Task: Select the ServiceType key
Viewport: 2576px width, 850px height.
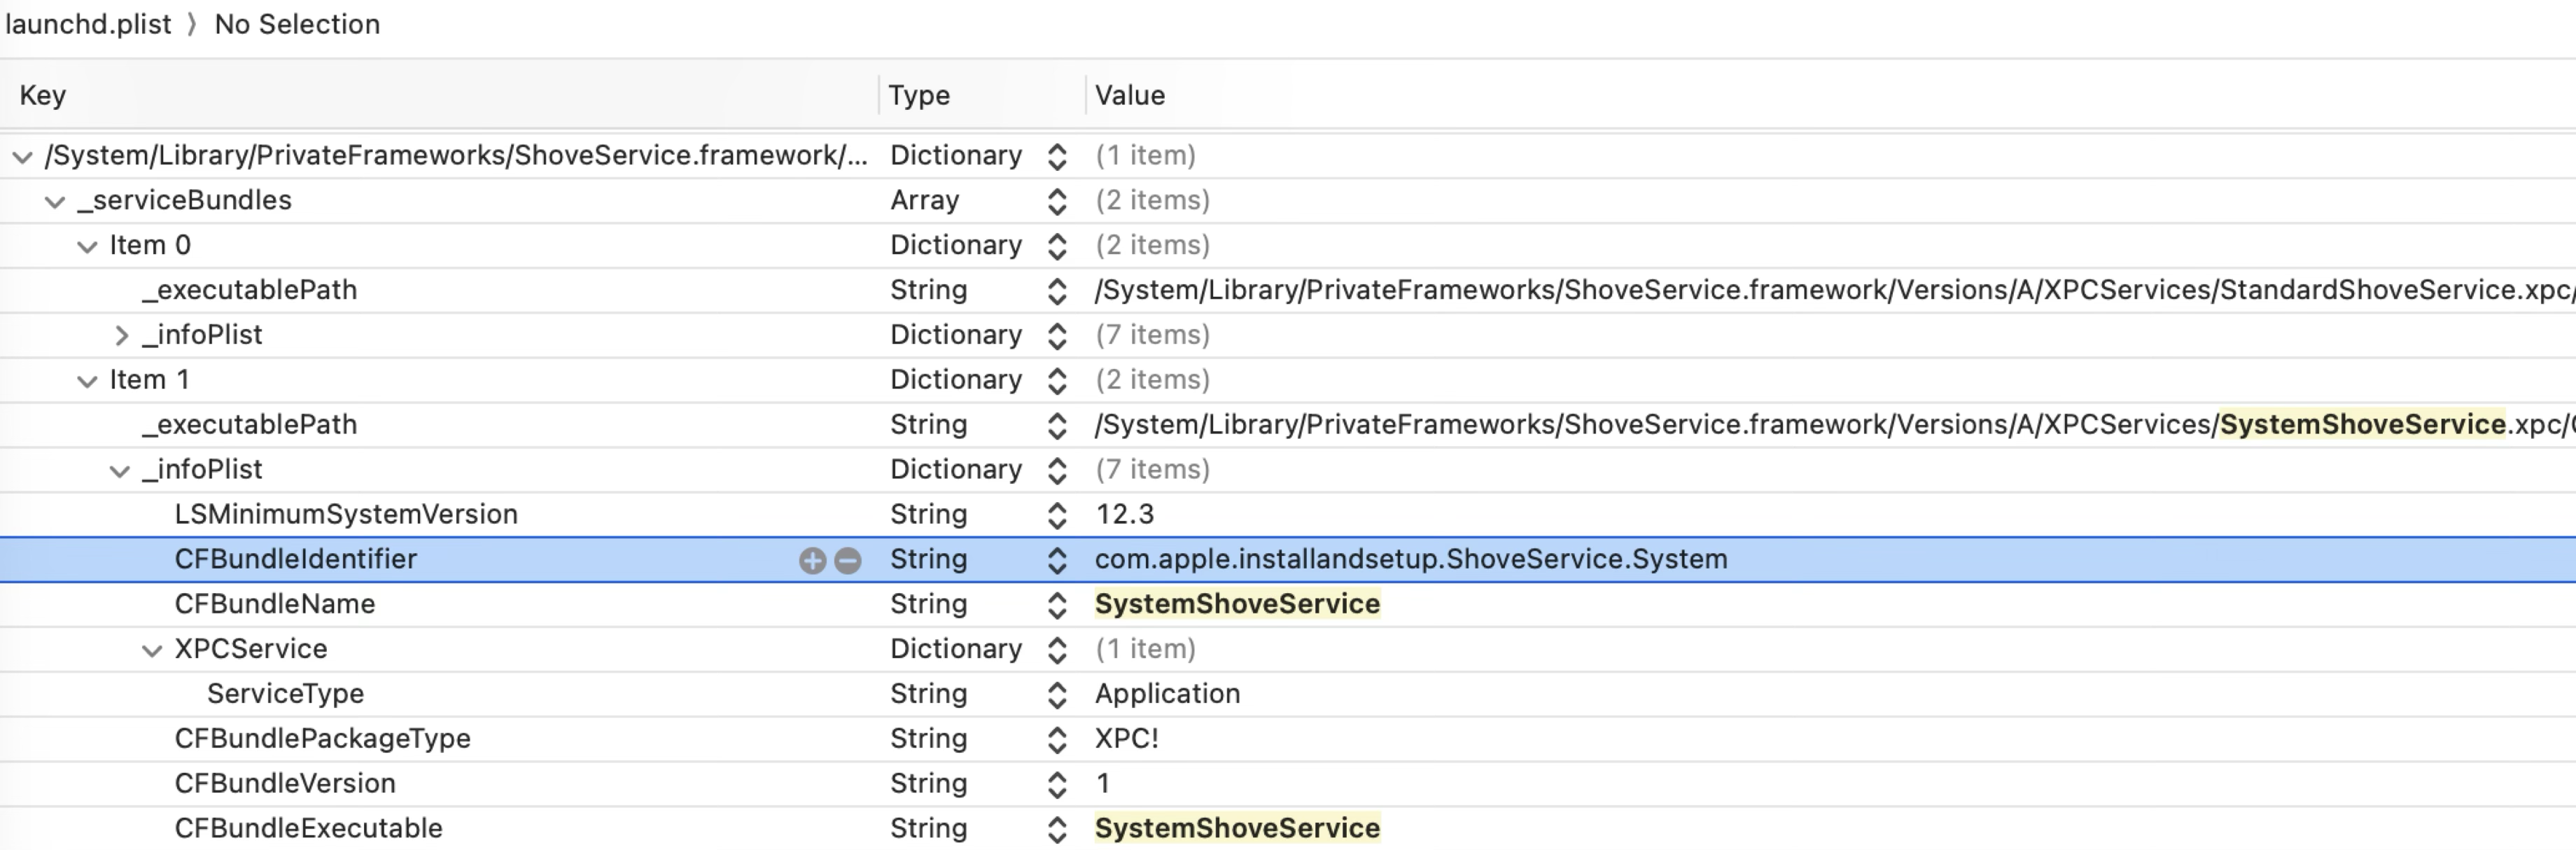Action: point(286,694)
